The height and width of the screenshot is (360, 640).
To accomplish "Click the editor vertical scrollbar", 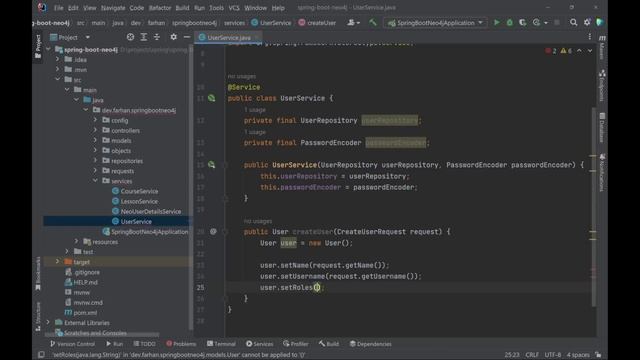I will (x=593, y=206).
